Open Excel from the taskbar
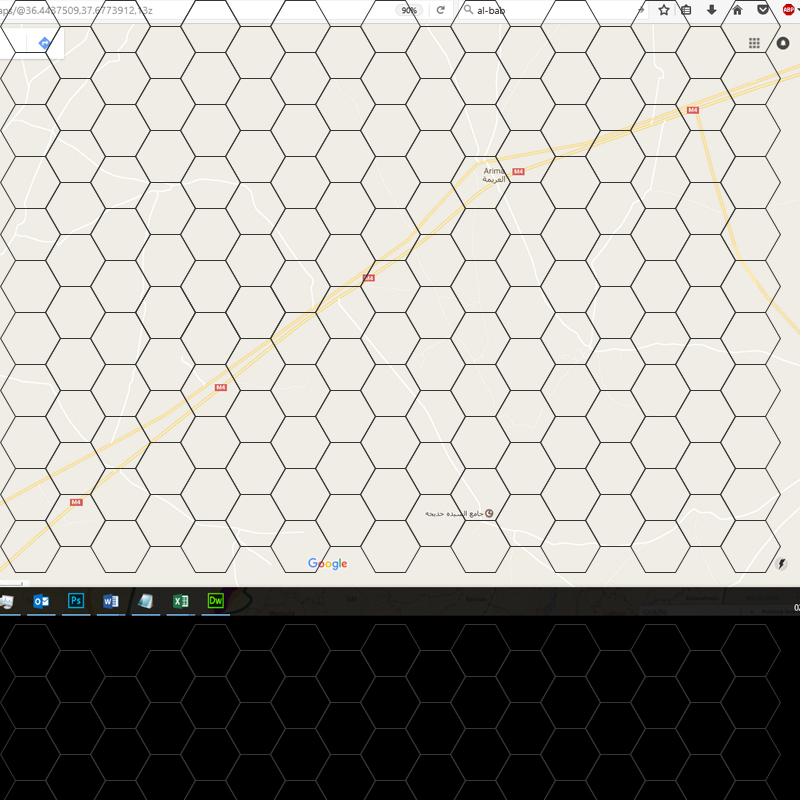This screenshot has width=800, height=800. 181,601
